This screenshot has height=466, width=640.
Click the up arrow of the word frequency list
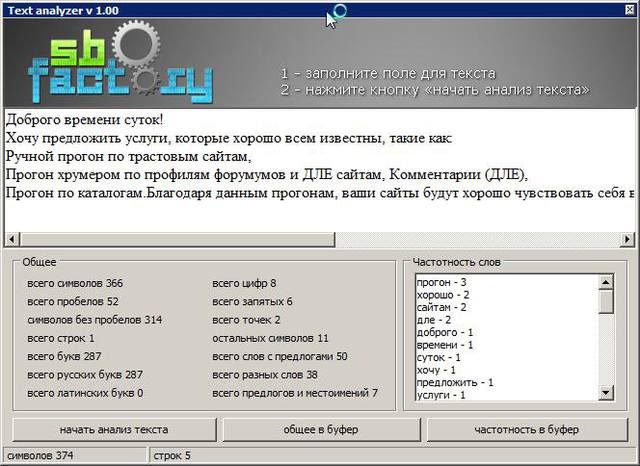point(606,283)
